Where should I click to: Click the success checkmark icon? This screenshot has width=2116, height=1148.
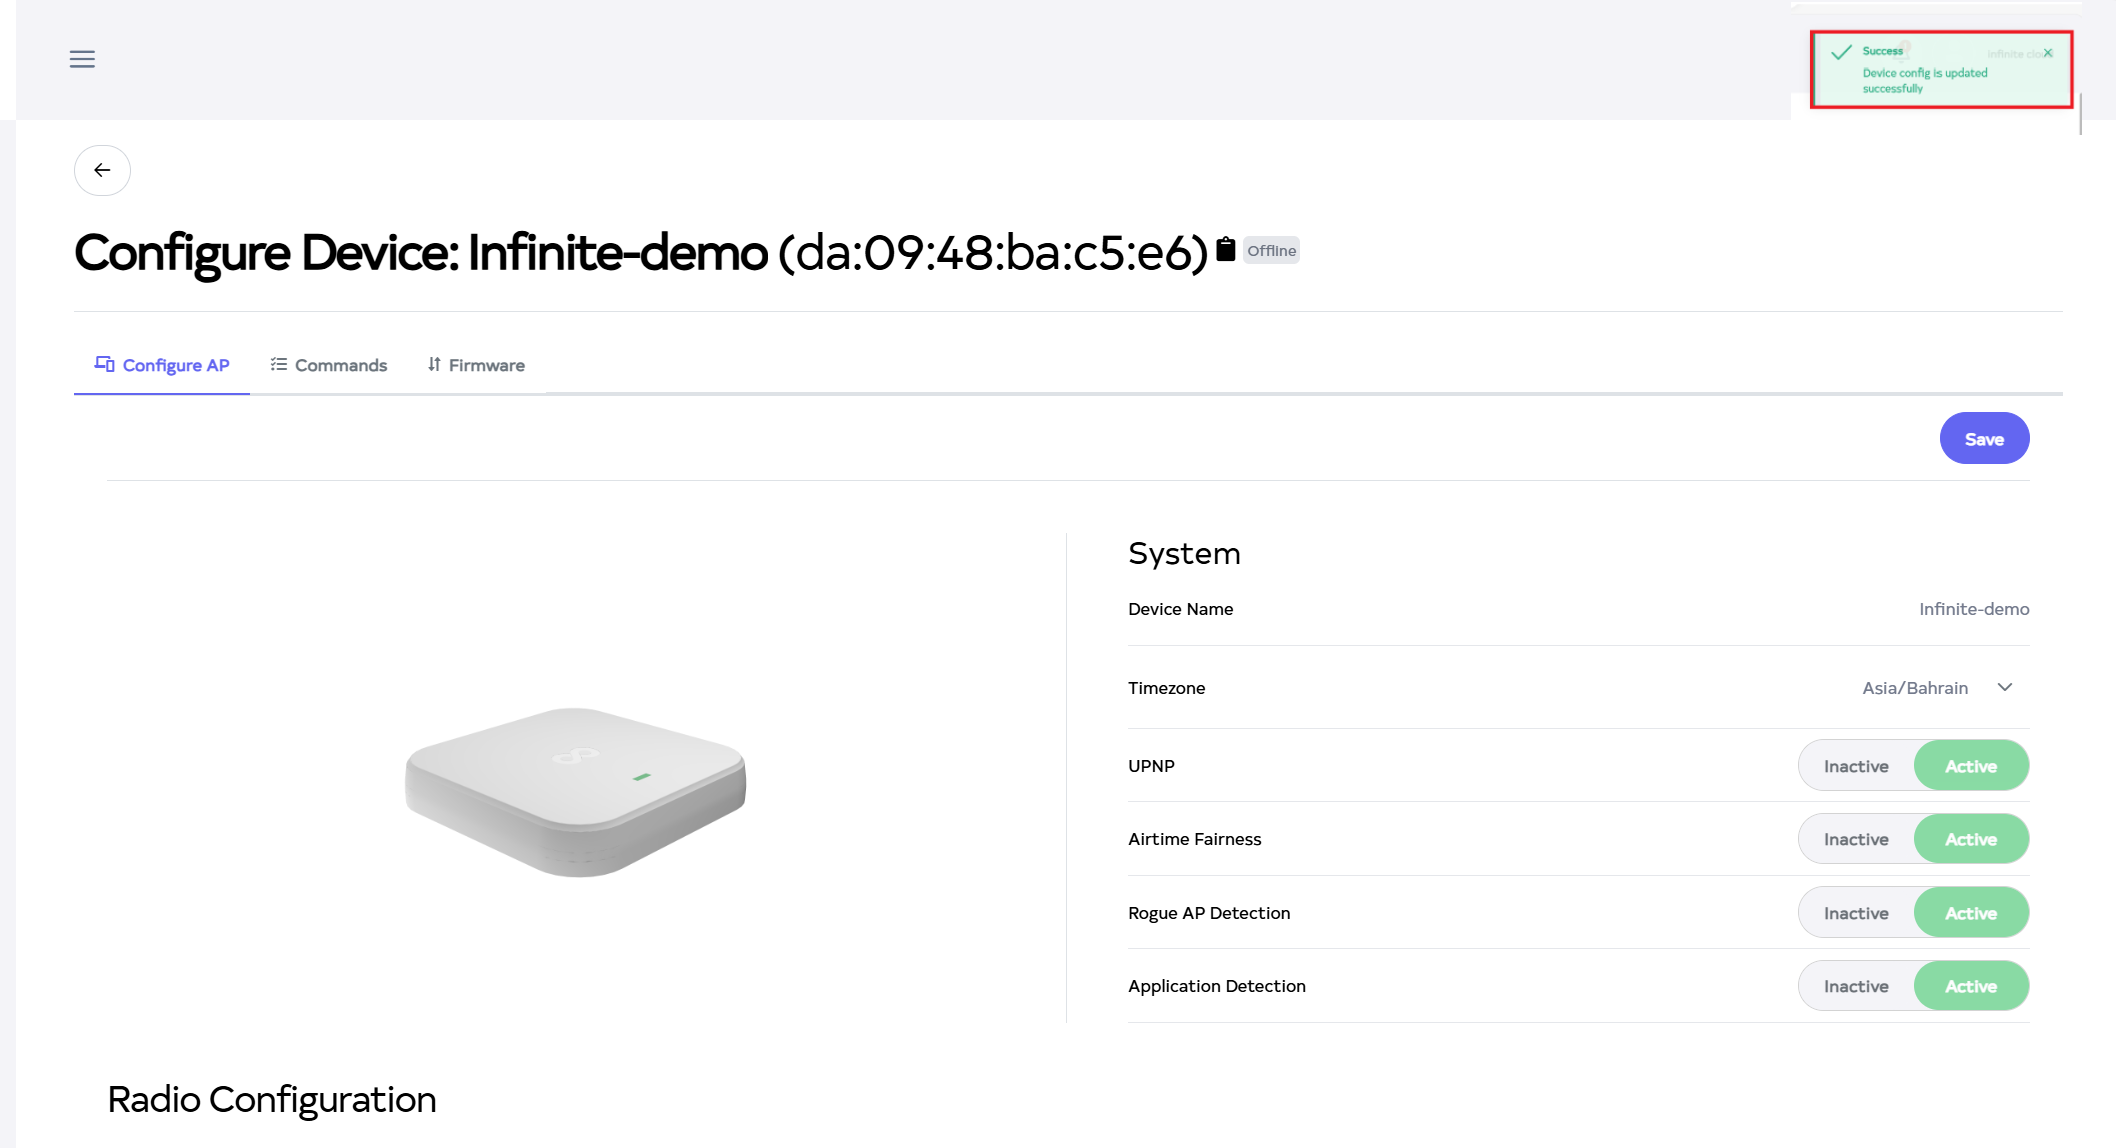pos(1841,53)
